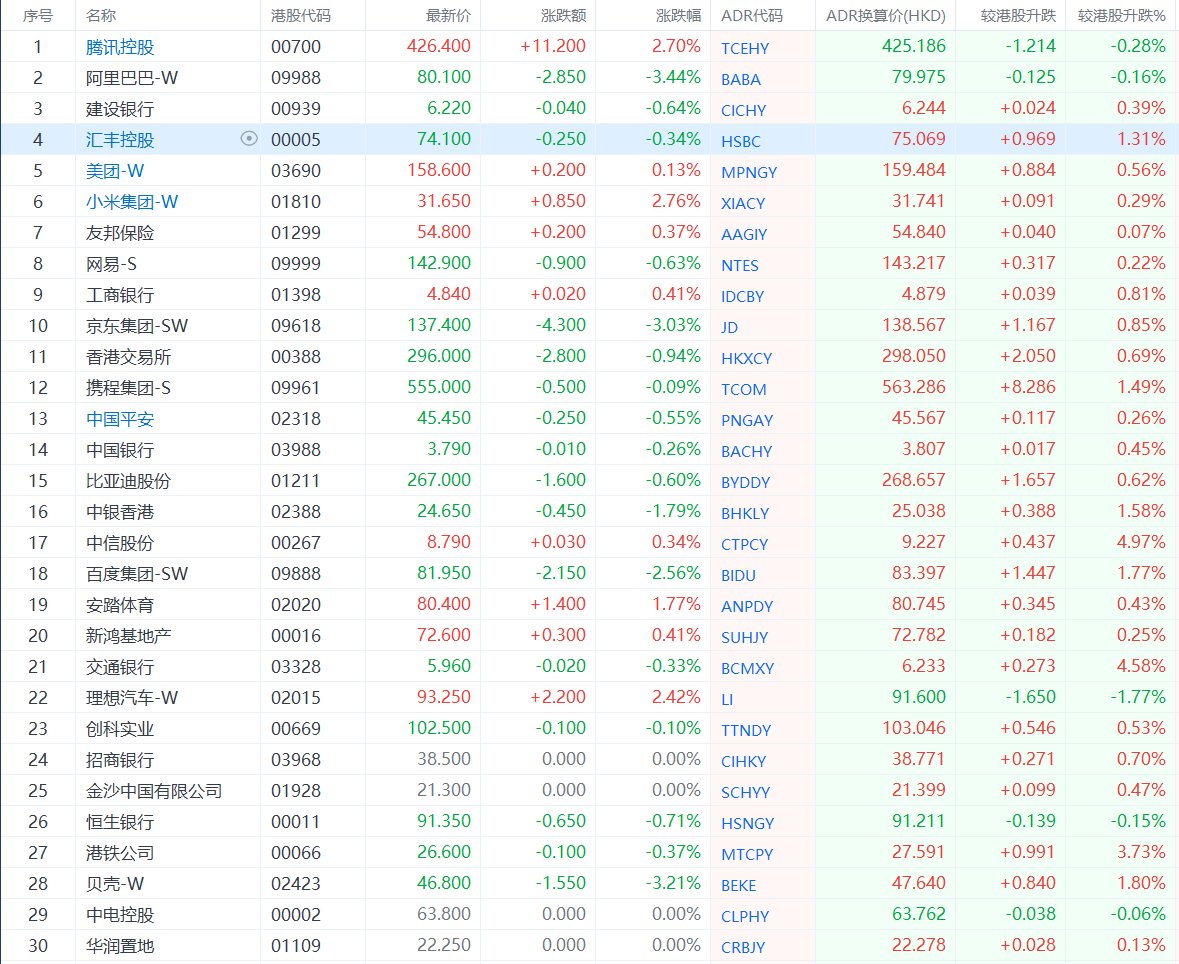
Task: Open the MPNGY ADR code link
Action: pyautogui.click(x=749, y=172)
